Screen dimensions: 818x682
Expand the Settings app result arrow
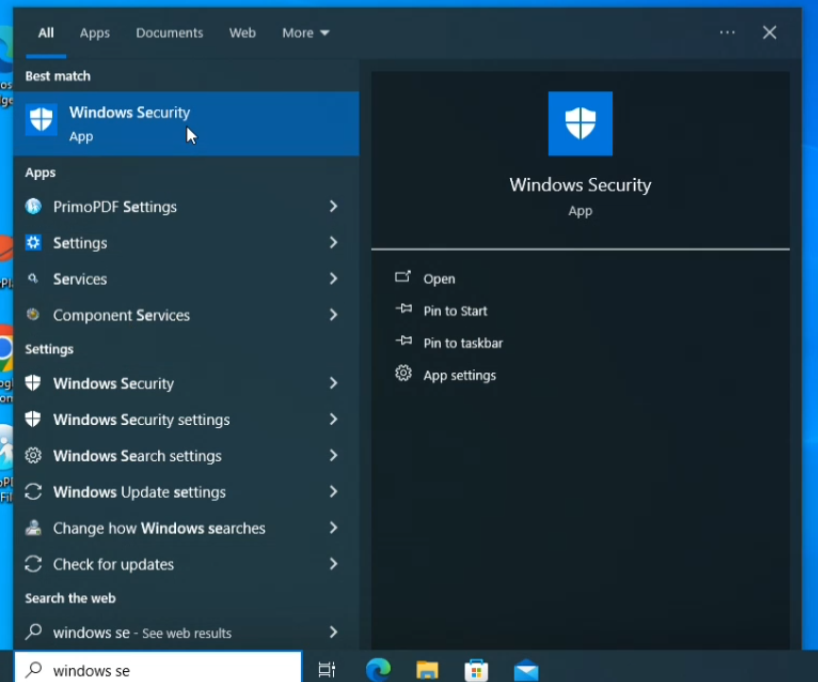pos(333,243)
